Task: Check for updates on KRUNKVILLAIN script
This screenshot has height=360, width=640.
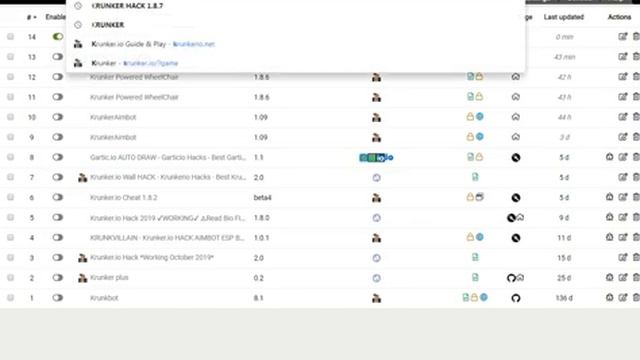Action: (x=609, y=238)
